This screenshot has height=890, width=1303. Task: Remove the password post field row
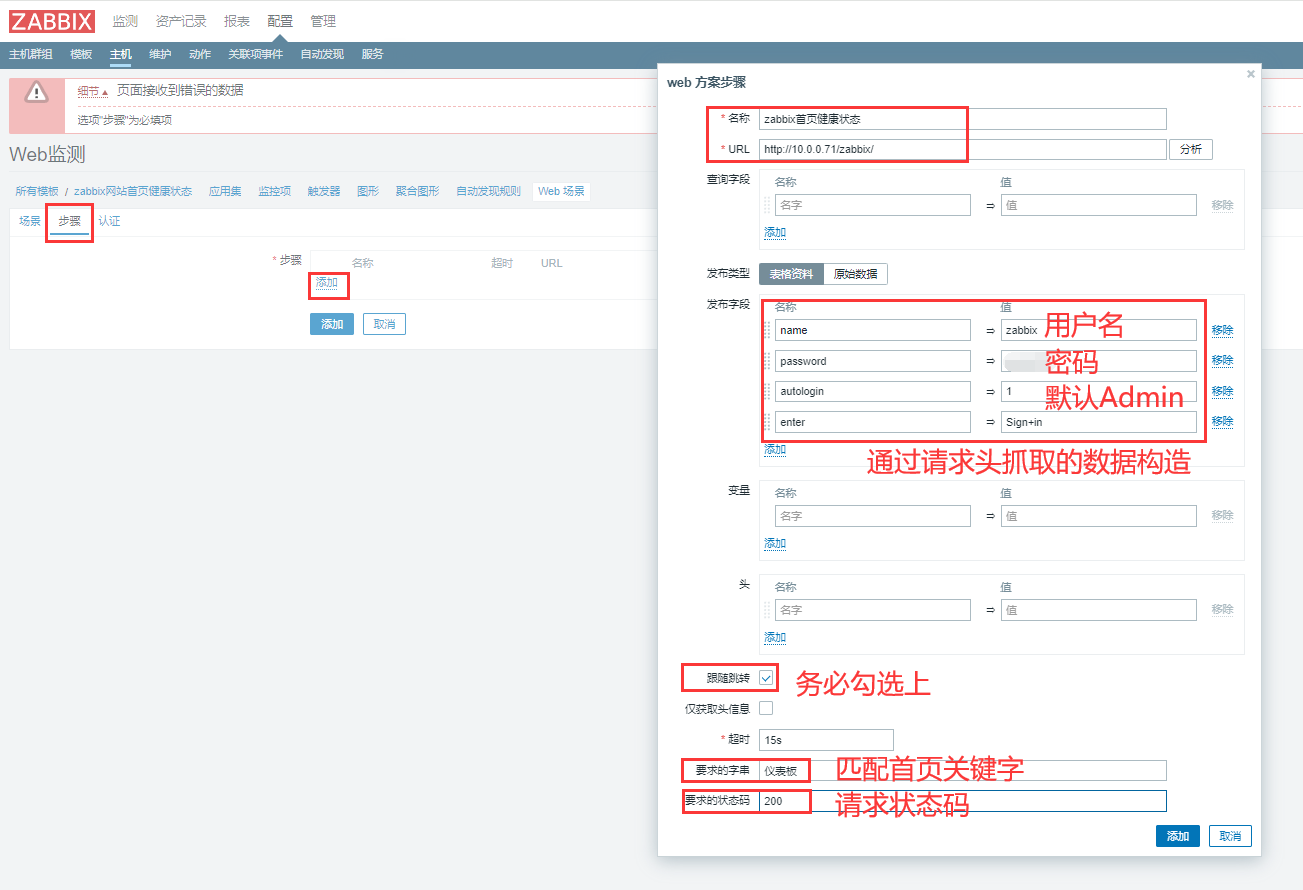coord(1222,360)
